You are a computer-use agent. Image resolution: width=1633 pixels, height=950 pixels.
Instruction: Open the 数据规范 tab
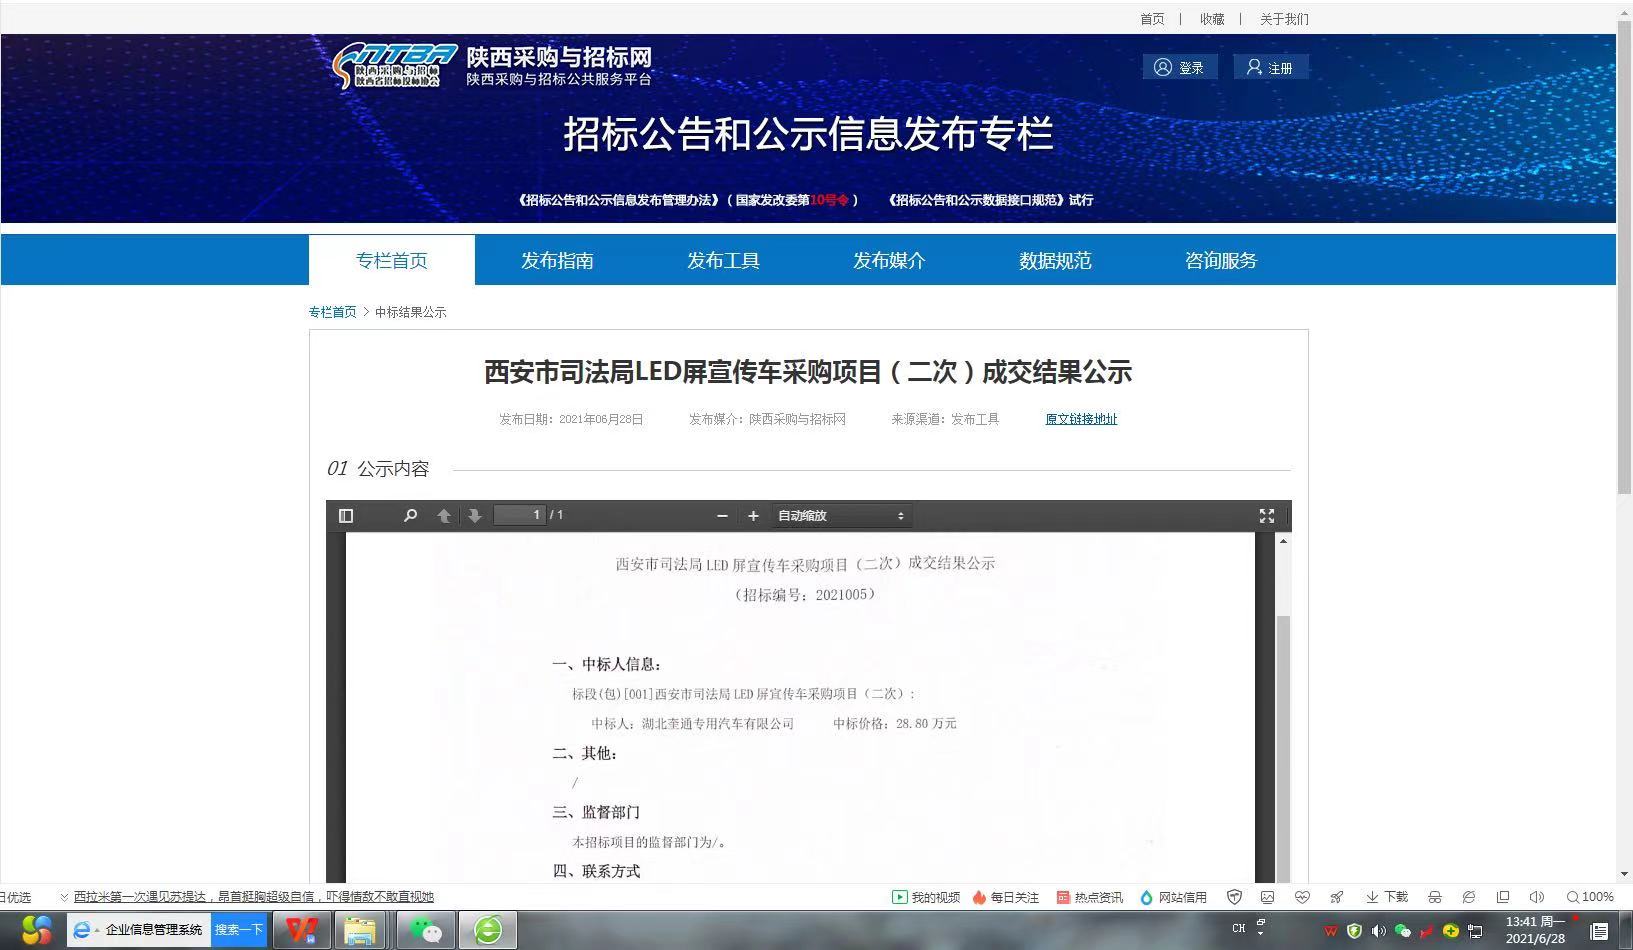pyautogui.click(x=1055, y=260)
